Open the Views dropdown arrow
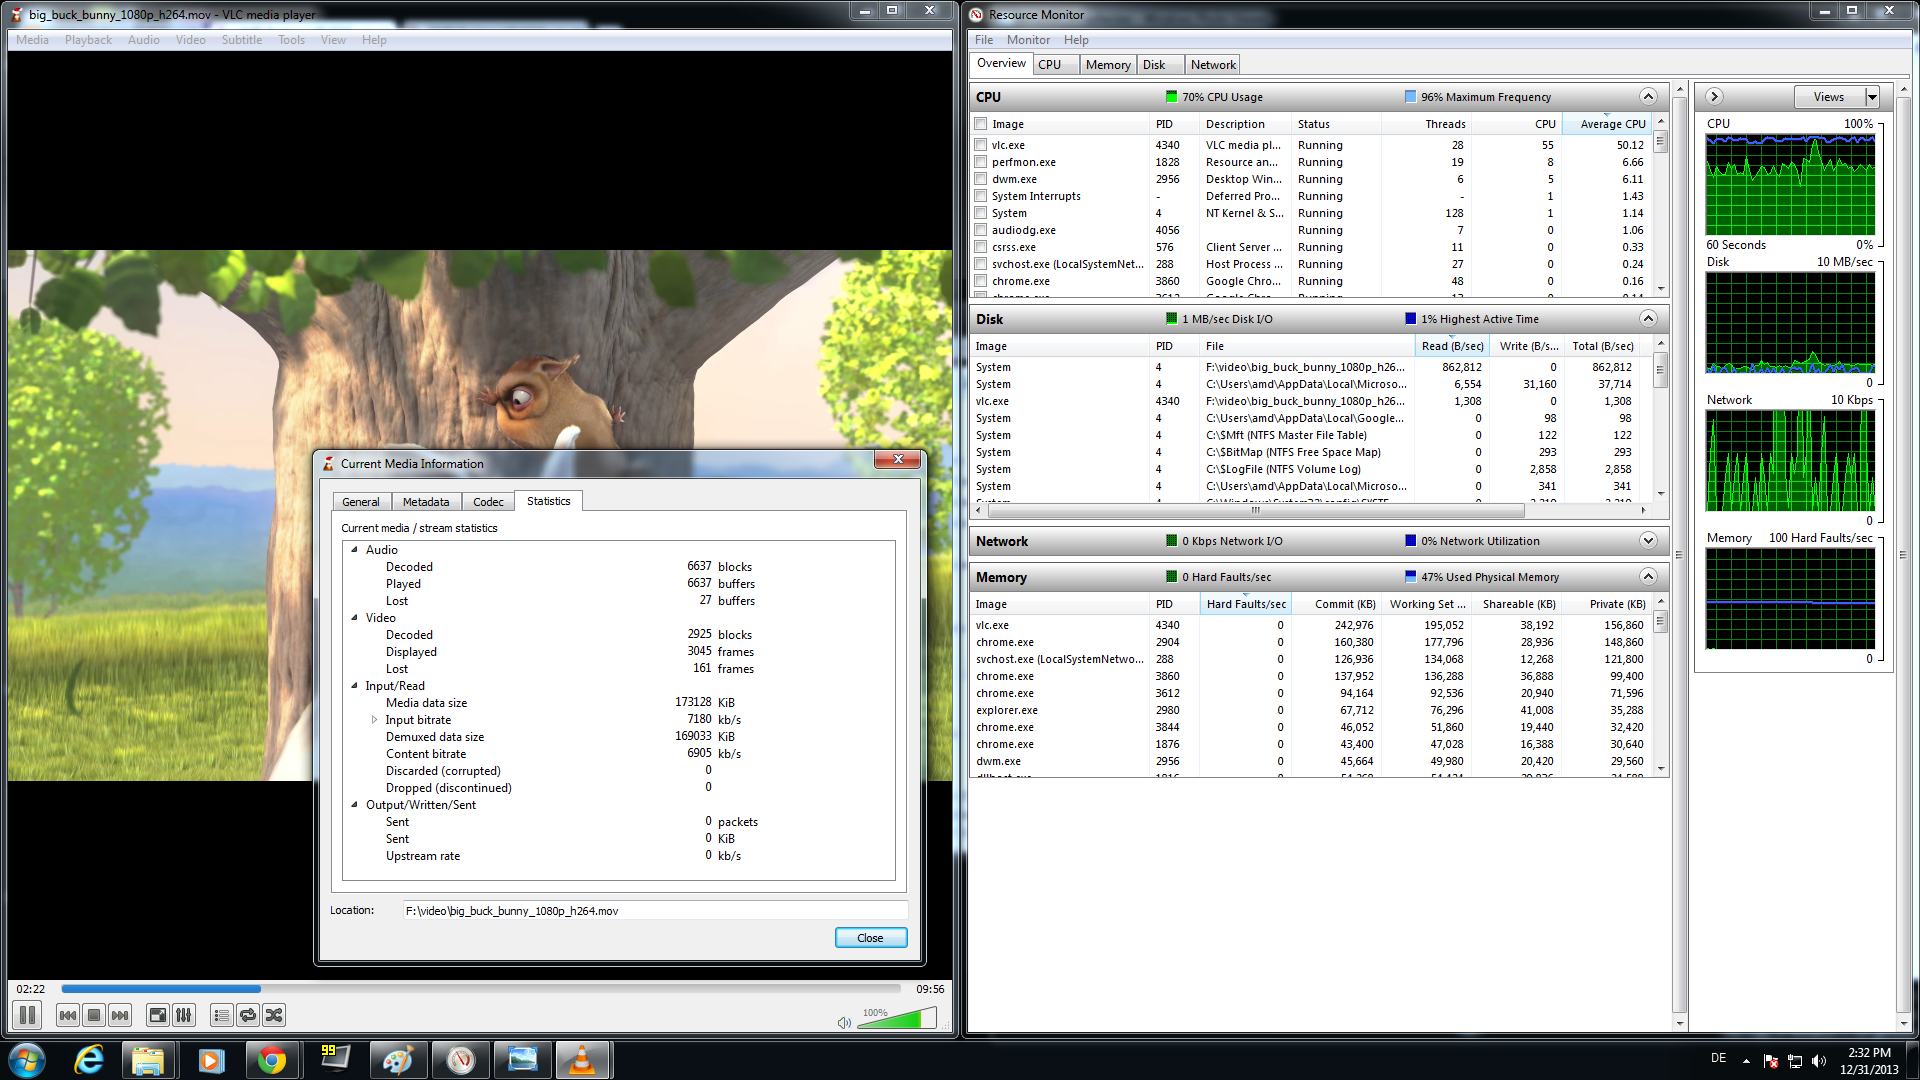1920x1080 pixels. click(x=1872, y=97)
